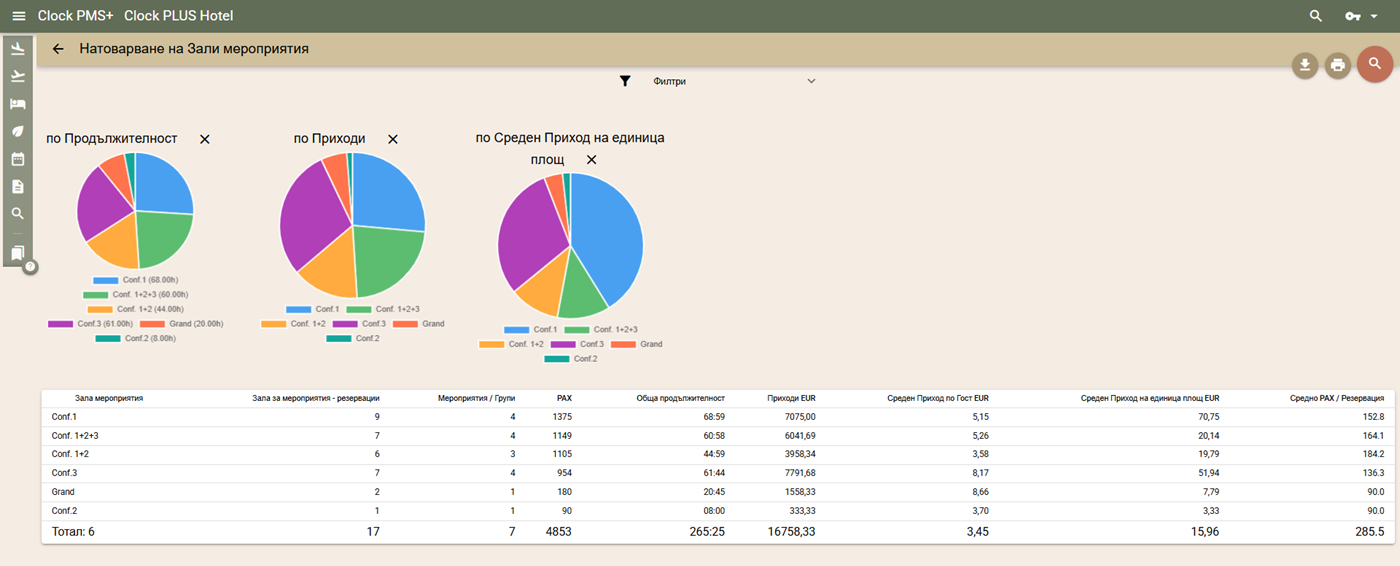Toggle Conf.1 (68.00h) legend item
Screen dimensions: 1400x566
tap(135, 280)
